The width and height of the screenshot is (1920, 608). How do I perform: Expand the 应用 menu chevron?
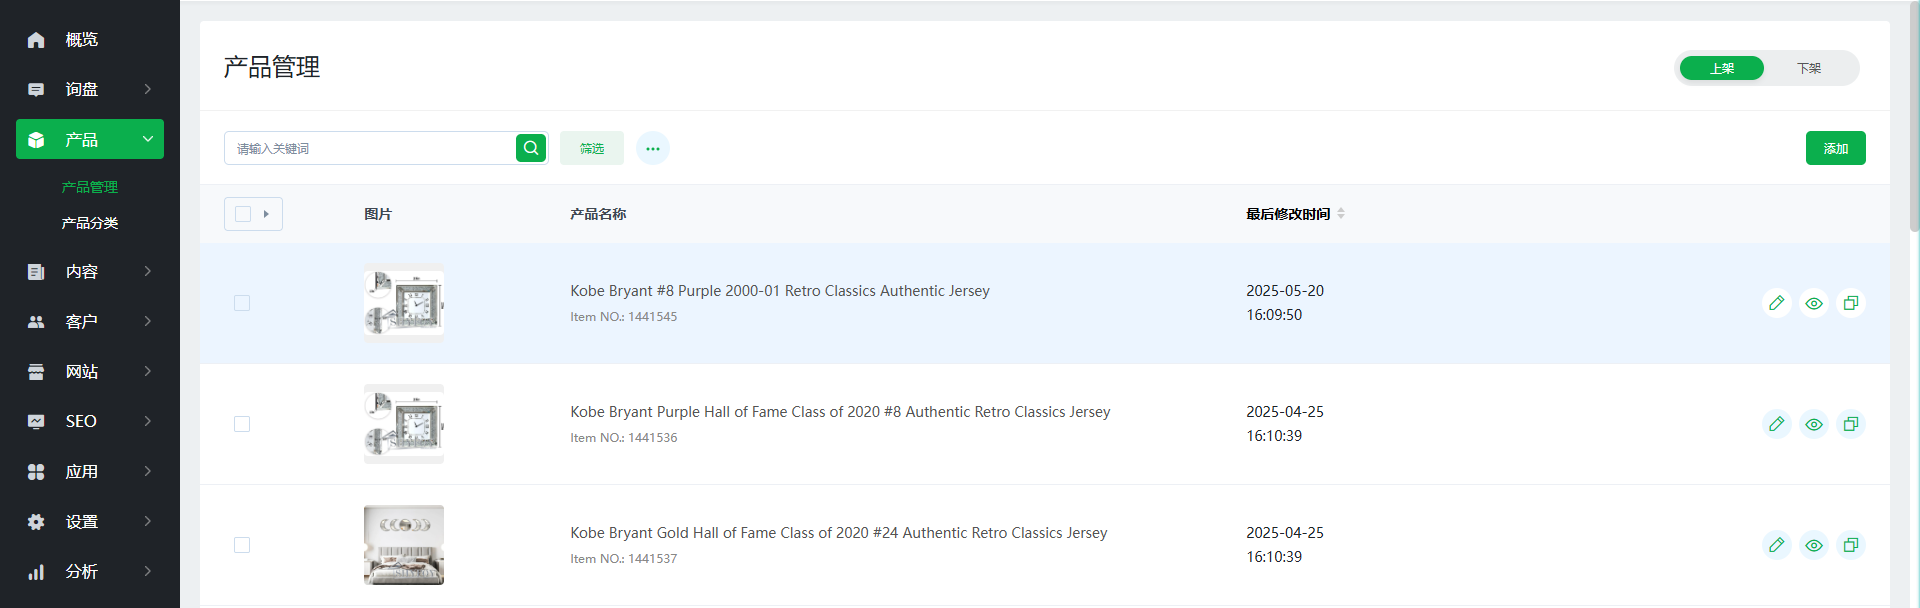148,471
